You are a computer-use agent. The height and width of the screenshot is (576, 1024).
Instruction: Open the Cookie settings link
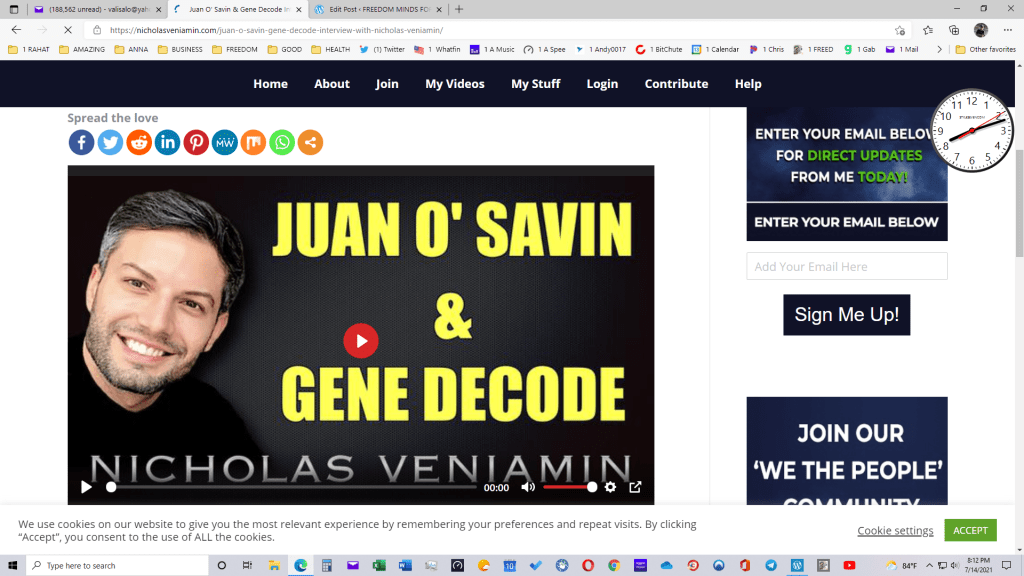(895, 530)
